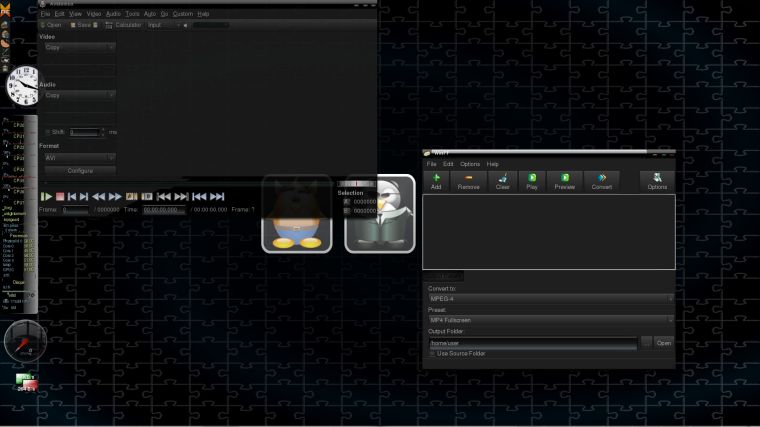The height and width of the screenshot is (427, 760).
Task: Go to last frame in Avidemux
Action: [x=217, y=196]
